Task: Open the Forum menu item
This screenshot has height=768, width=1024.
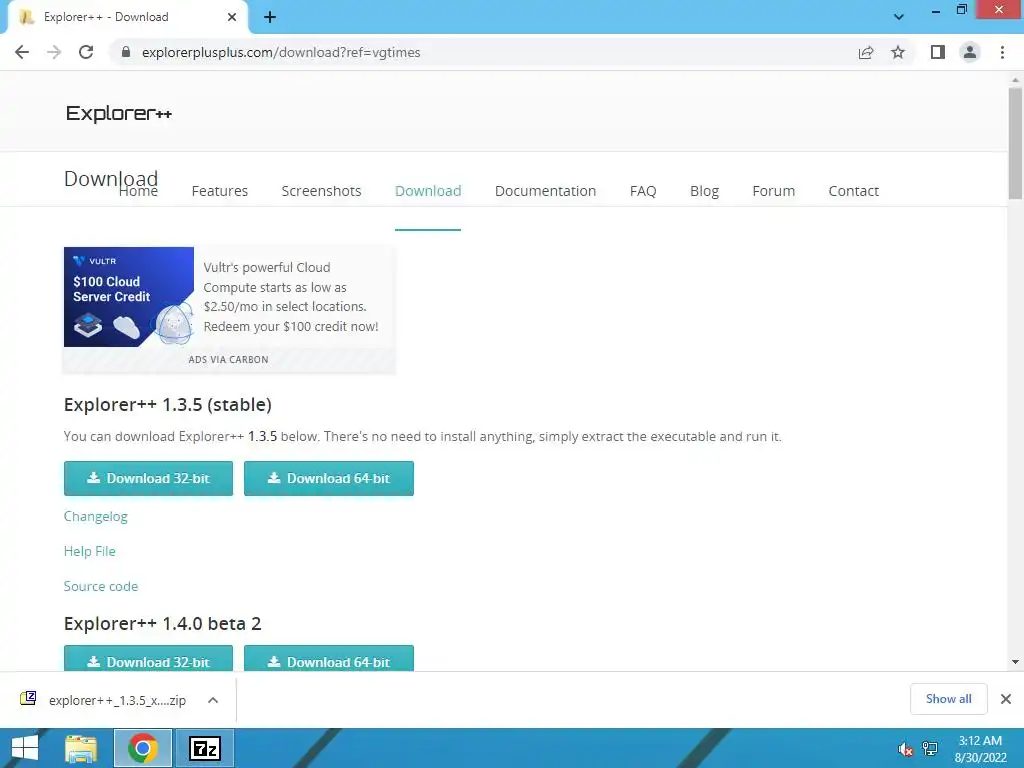Action: pyautogui.click(x=773, y=191)
